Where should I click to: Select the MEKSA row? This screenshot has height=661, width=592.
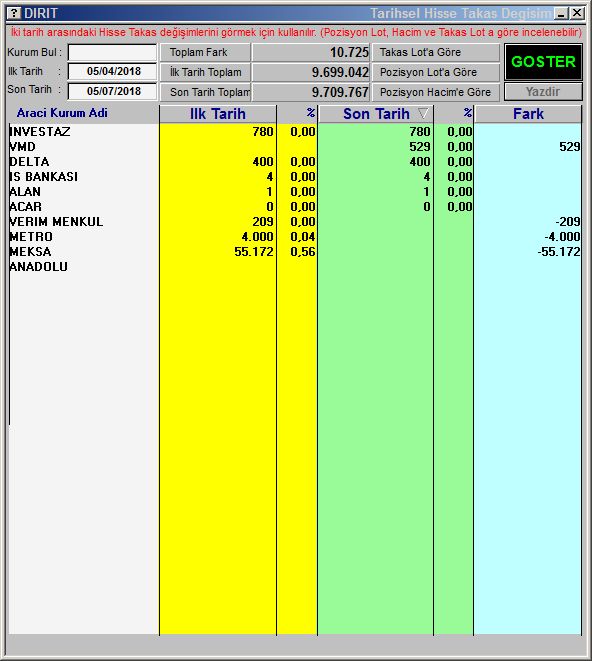click(295, 252)
